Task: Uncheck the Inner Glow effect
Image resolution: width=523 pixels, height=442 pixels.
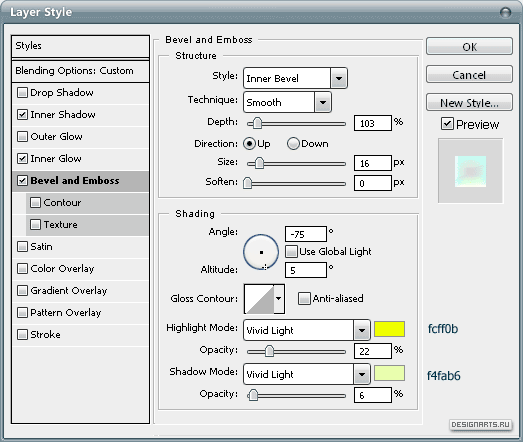Action: click(x=22, y=158)
